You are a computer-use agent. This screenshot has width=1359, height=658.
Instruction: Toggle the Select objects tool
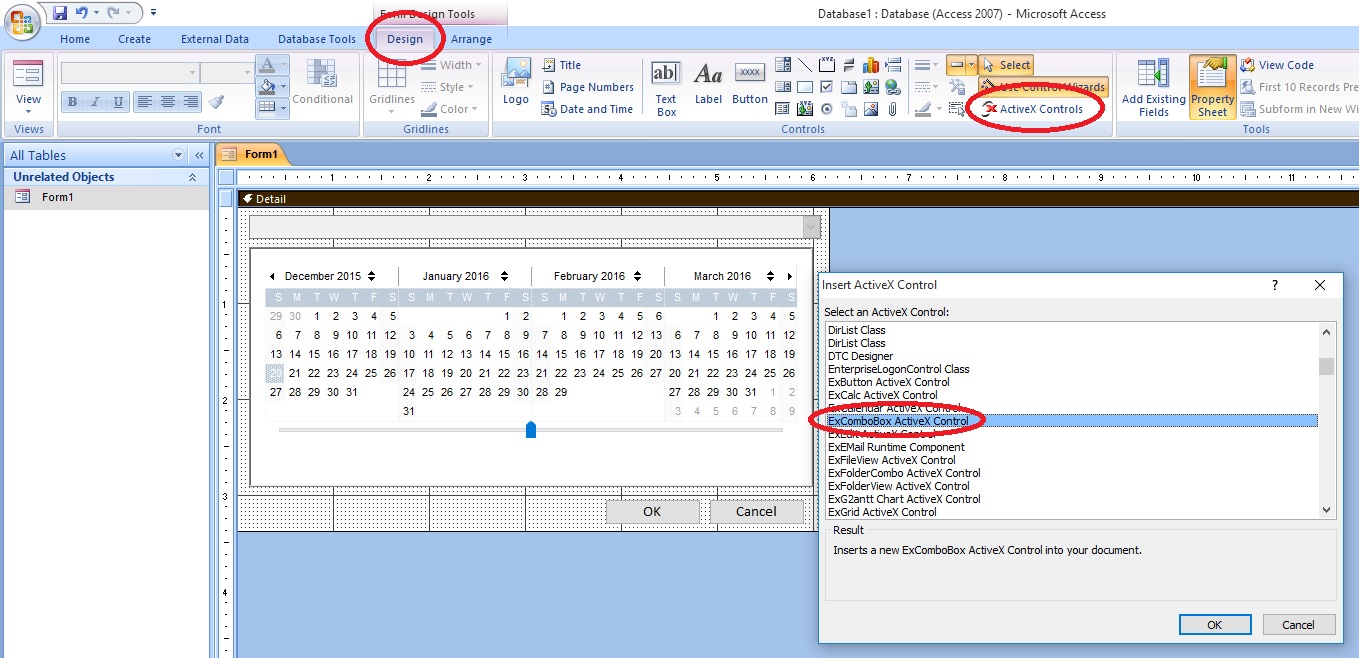pos(1006,65)
